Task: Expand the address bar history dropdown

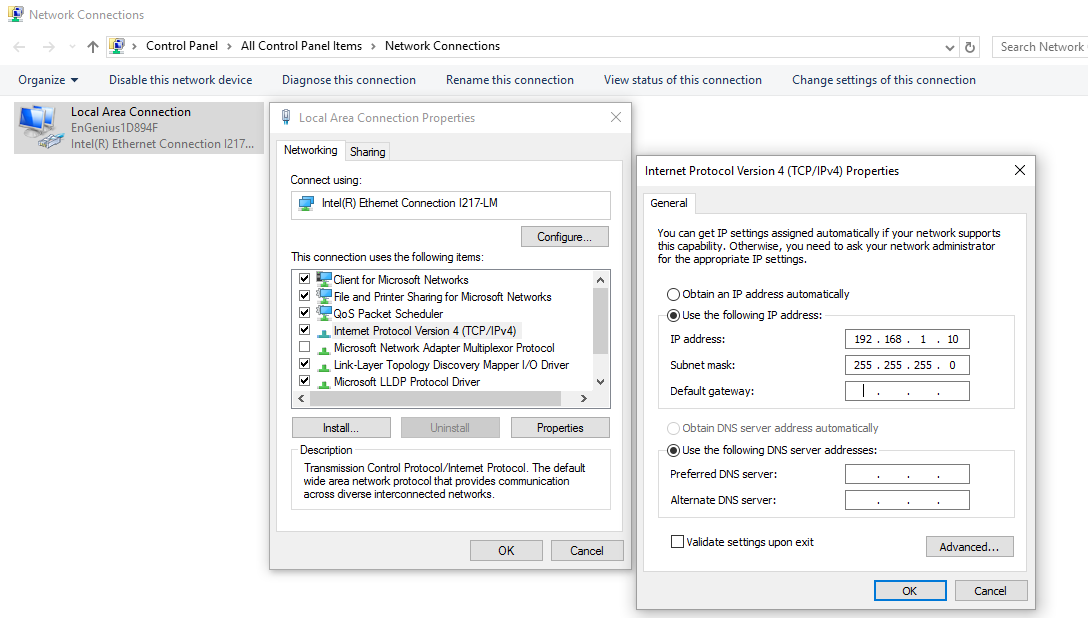Action: coord(950,47)
